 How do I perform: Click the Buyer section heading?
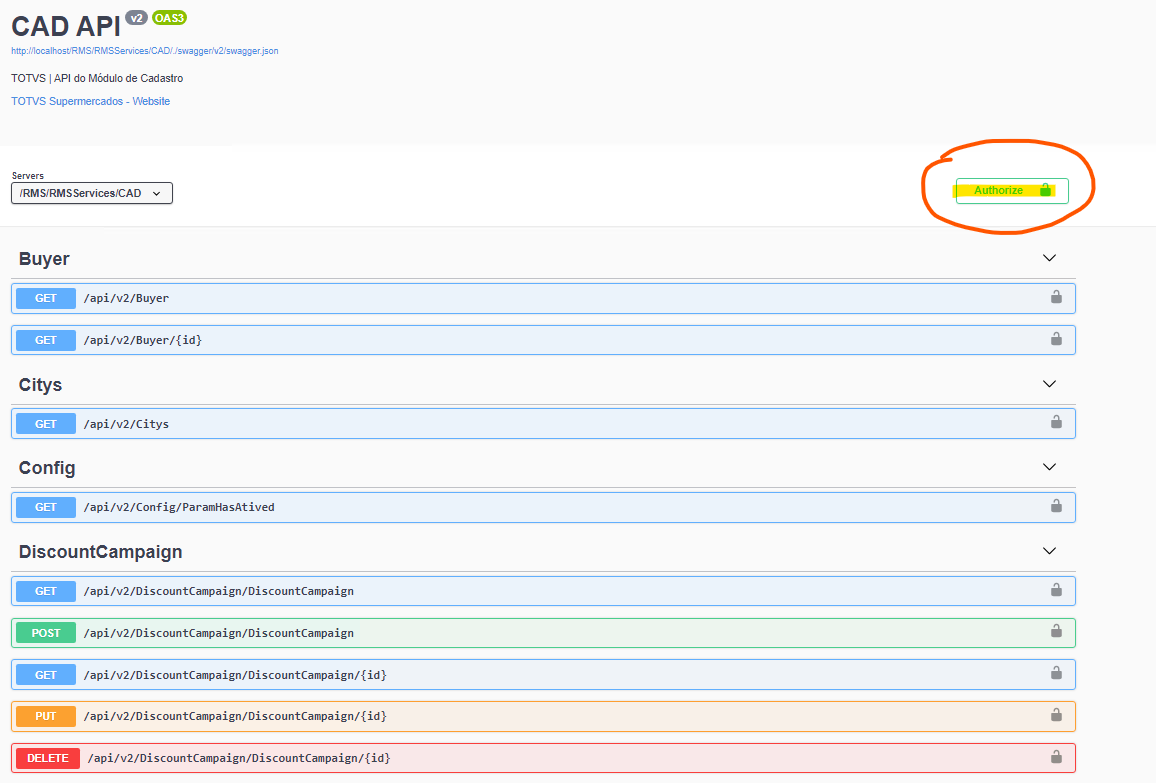[44, 259]
